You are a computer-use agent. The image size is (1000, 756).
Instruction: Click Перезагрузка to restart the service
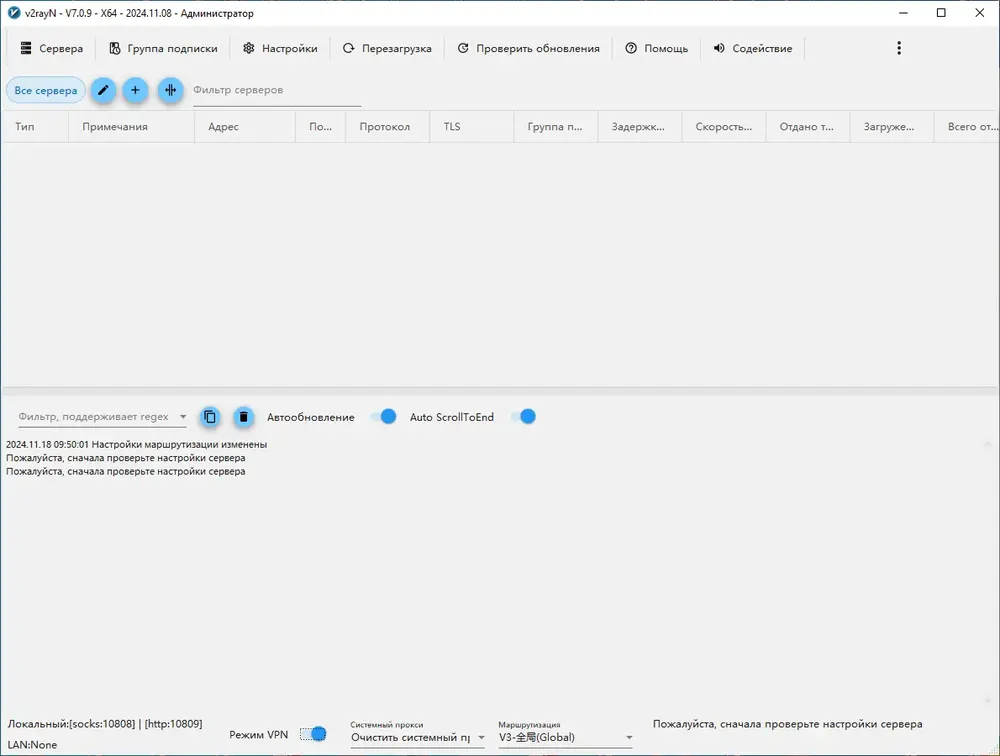387,48
